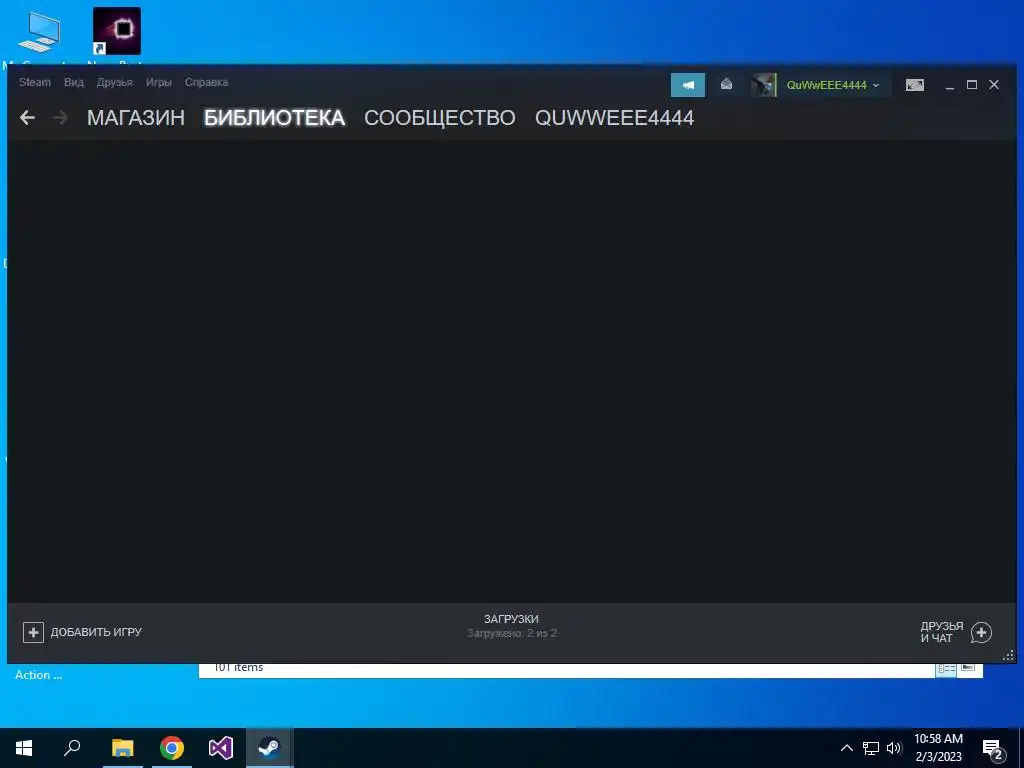Go forward with the right arrow
1024x768 pixels.
tap(60, 118)
